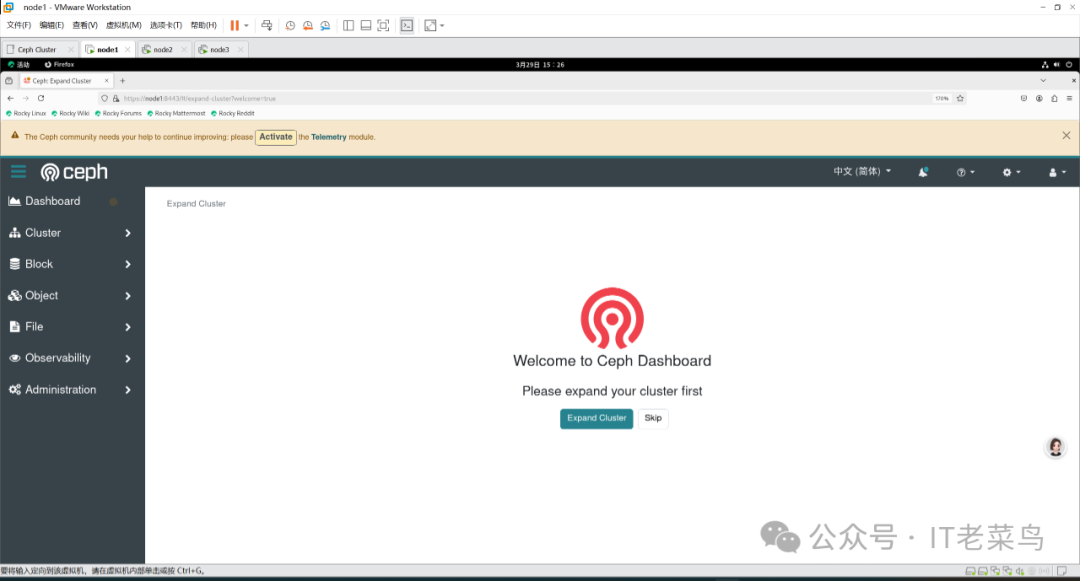Open the stretch guest options dropdown arrow
The height and width of the screenshot is (581, 1080).
pos(442,25)
